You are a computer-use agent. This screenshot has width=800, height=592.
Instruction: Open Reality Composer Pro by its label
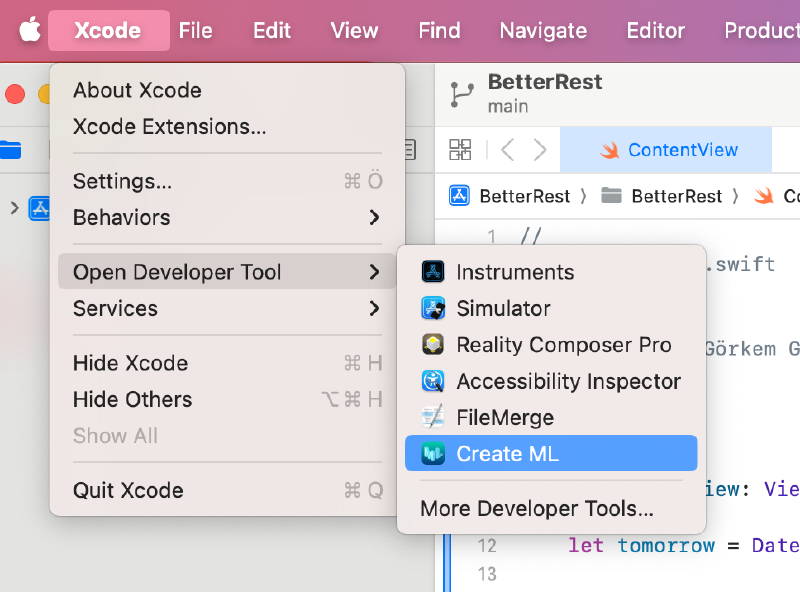[x=564, y=345]
